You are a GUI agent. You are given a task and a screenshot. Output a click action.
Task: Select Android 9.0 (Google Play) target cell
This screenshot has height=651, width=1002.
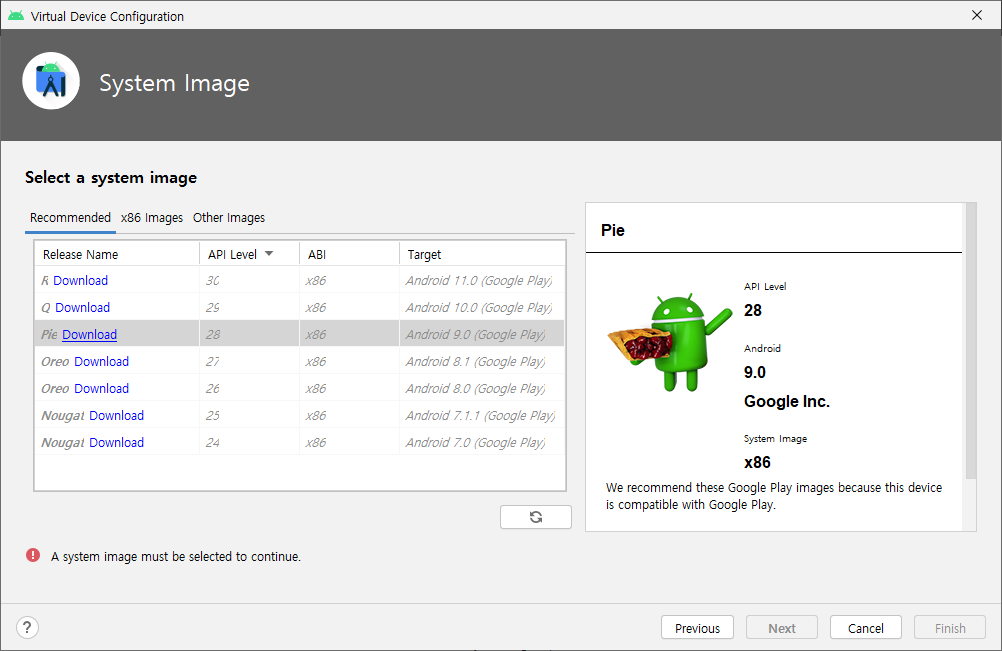[x=482, y=334]
